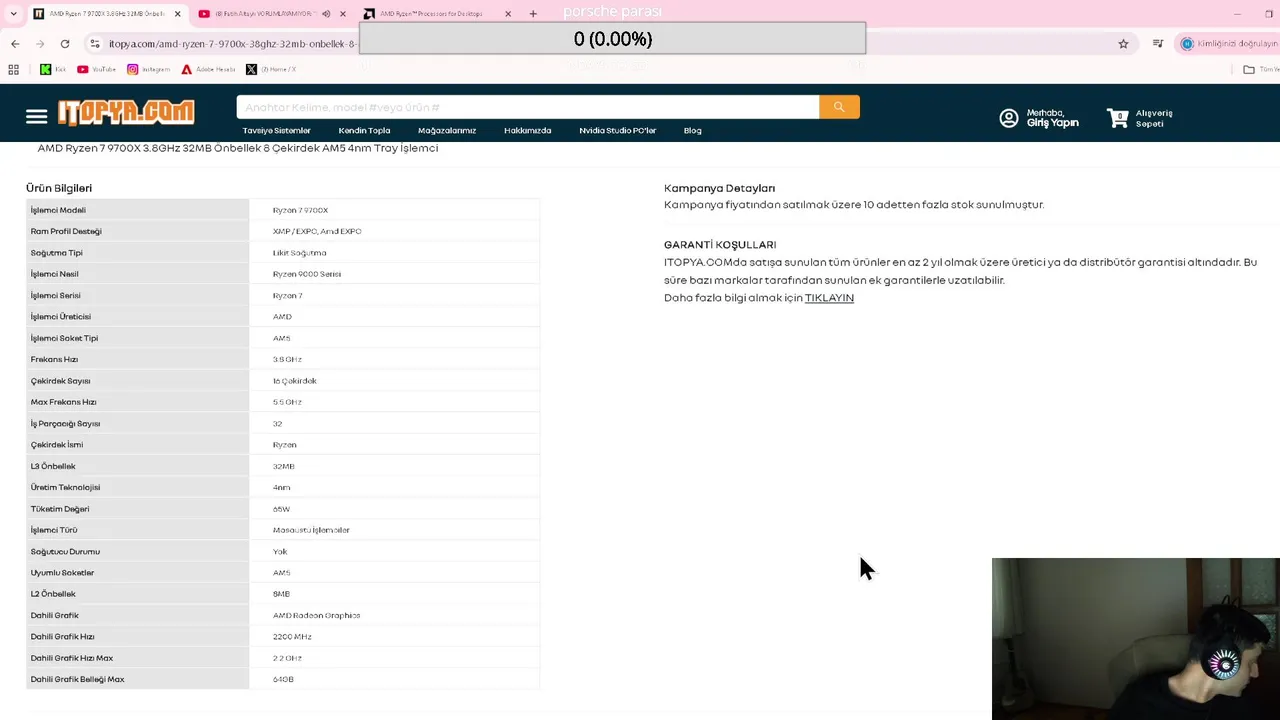The width and height of the screenshot is (1280, 720).
Task: Click the Soğutucu Durumu value Yok
Action: [279, 552]
